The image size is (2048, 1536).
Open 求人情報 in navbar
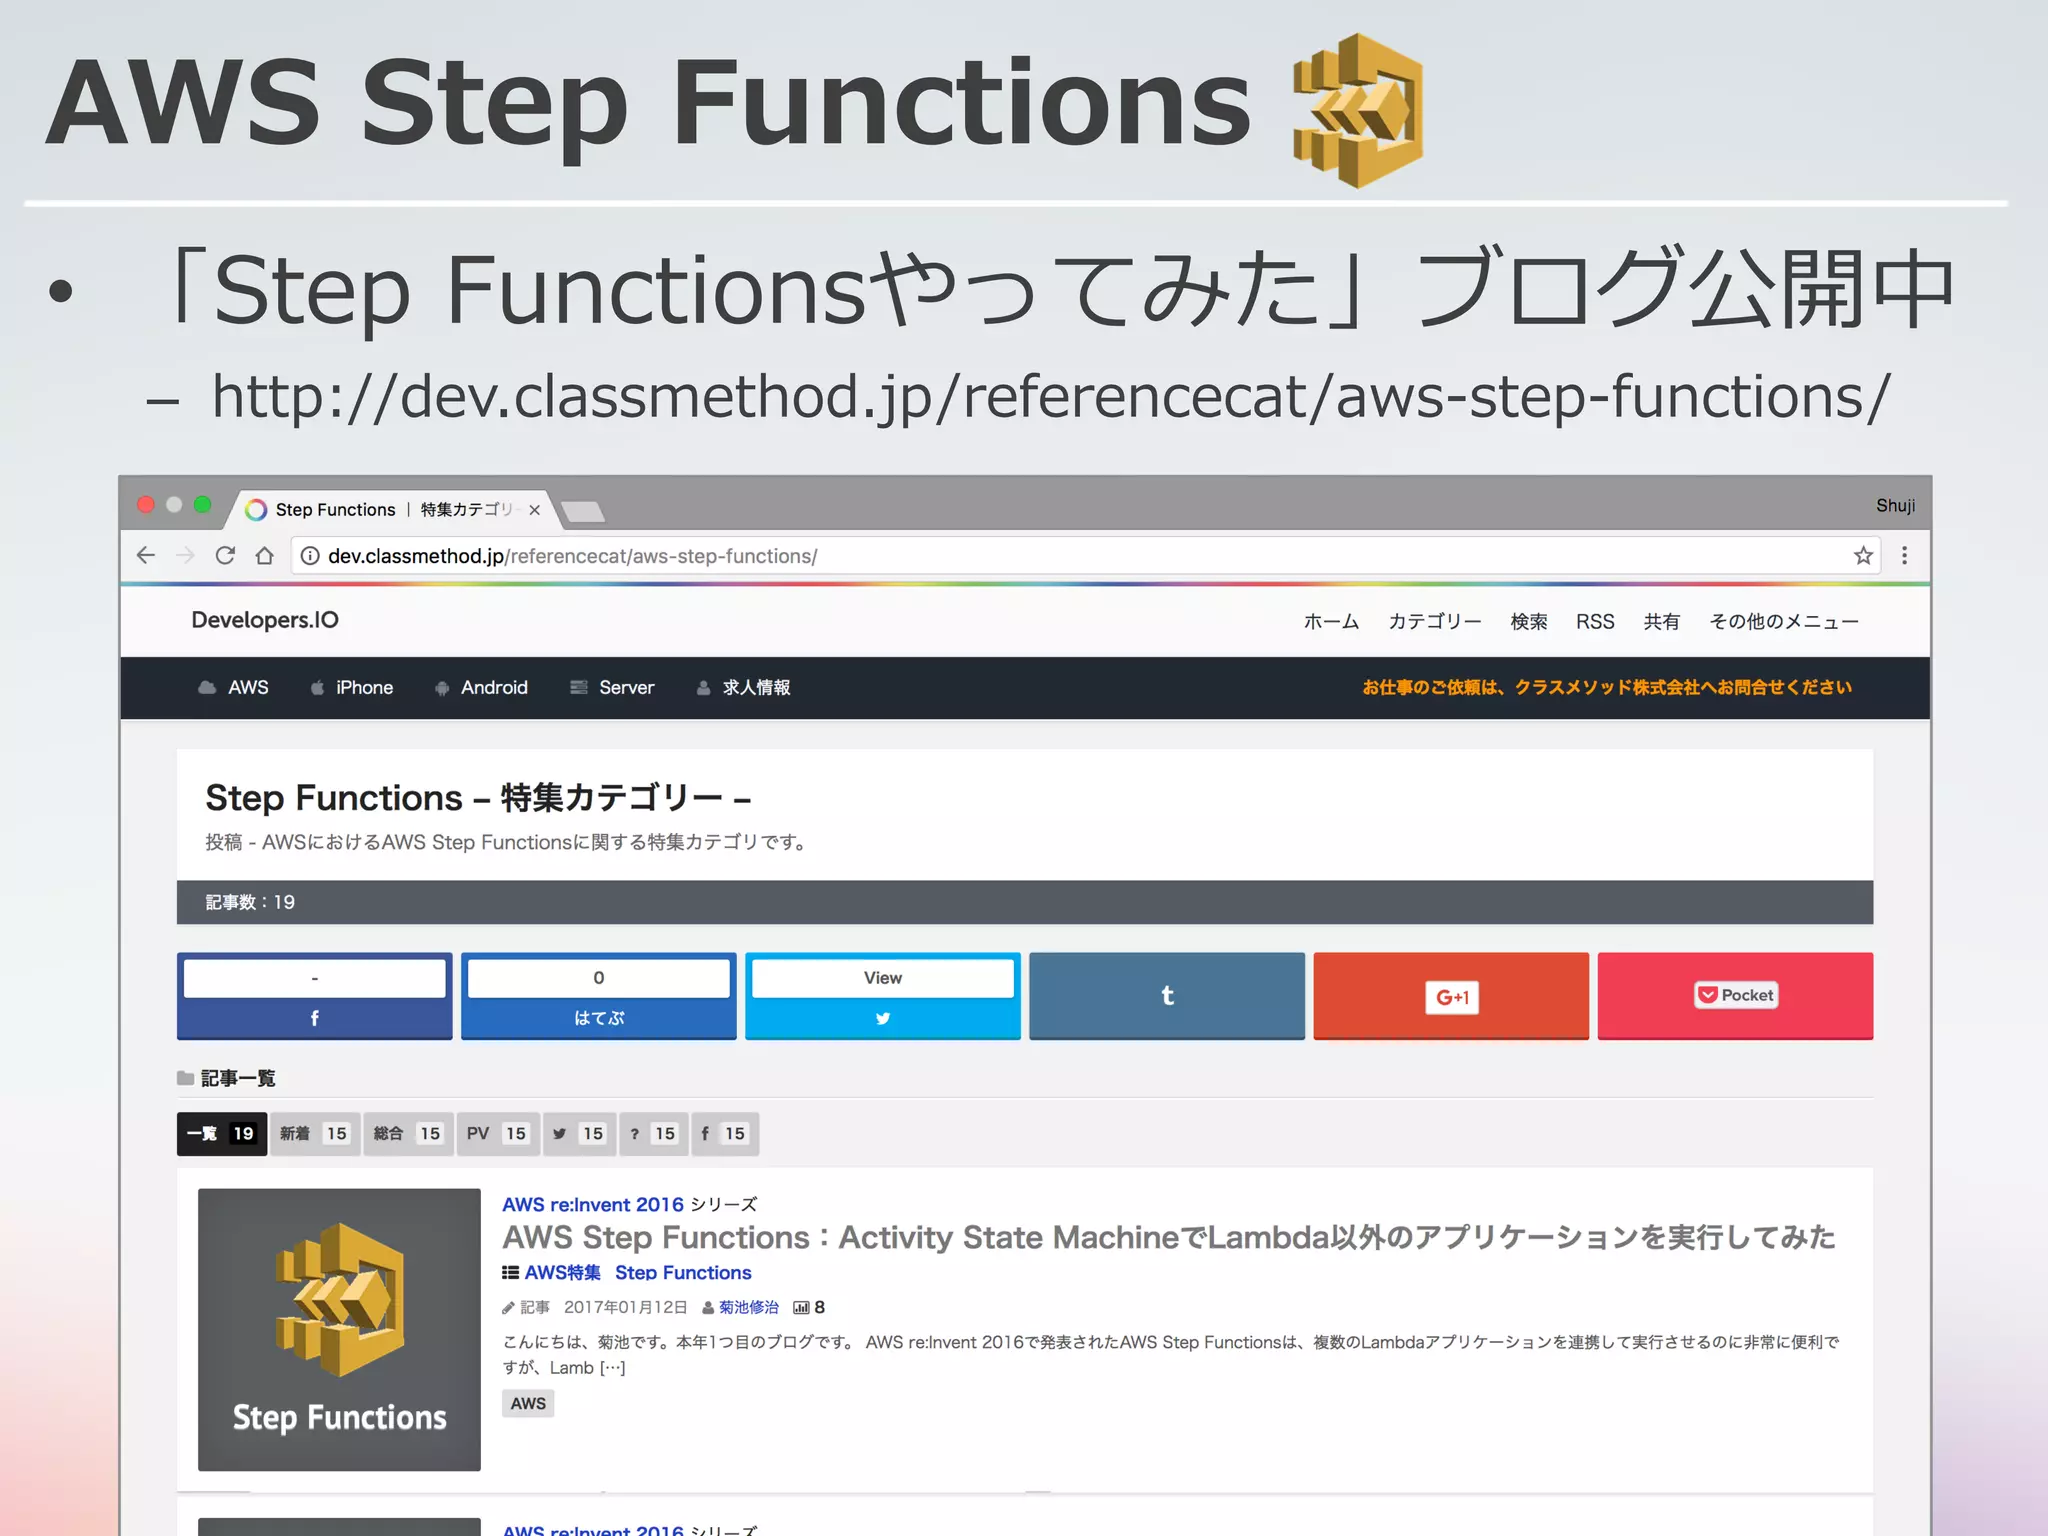[743, 688]
